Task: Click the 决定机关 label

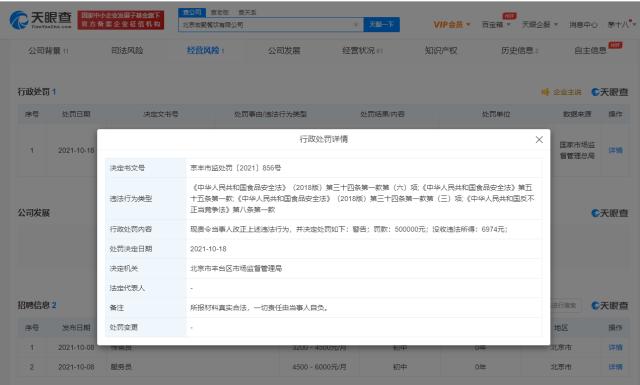Action: click(124, 268)
